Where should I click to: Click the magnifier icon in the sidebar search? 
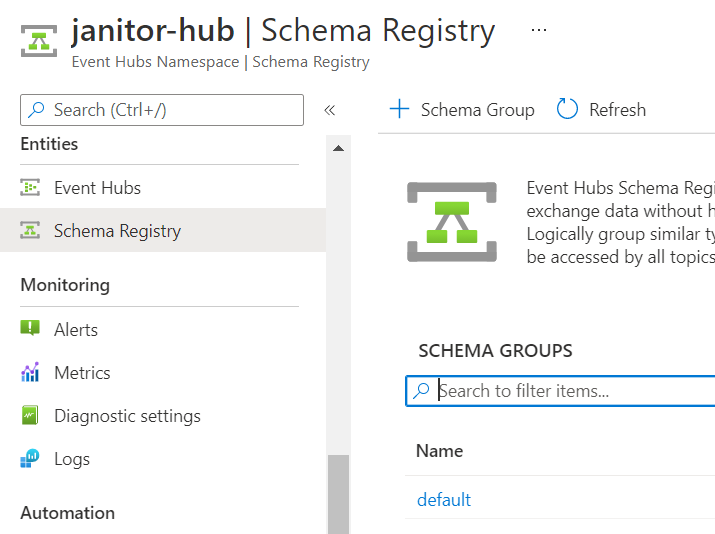pyautogui.click(x=36, y=110)
